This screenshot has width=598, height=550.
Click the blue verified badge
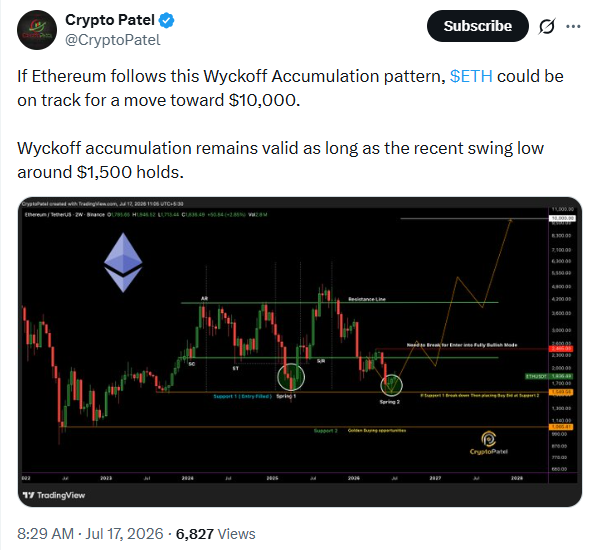point(166,20)
